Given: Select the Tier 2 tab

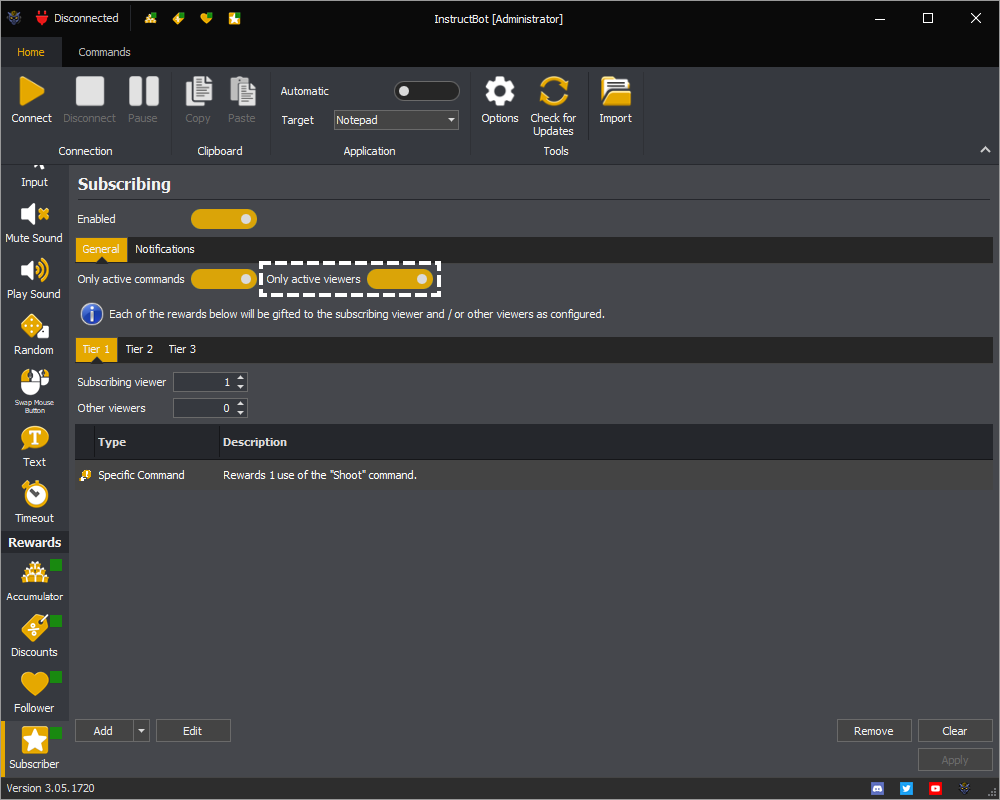Looking at the screenshot, I should [139, 350].
